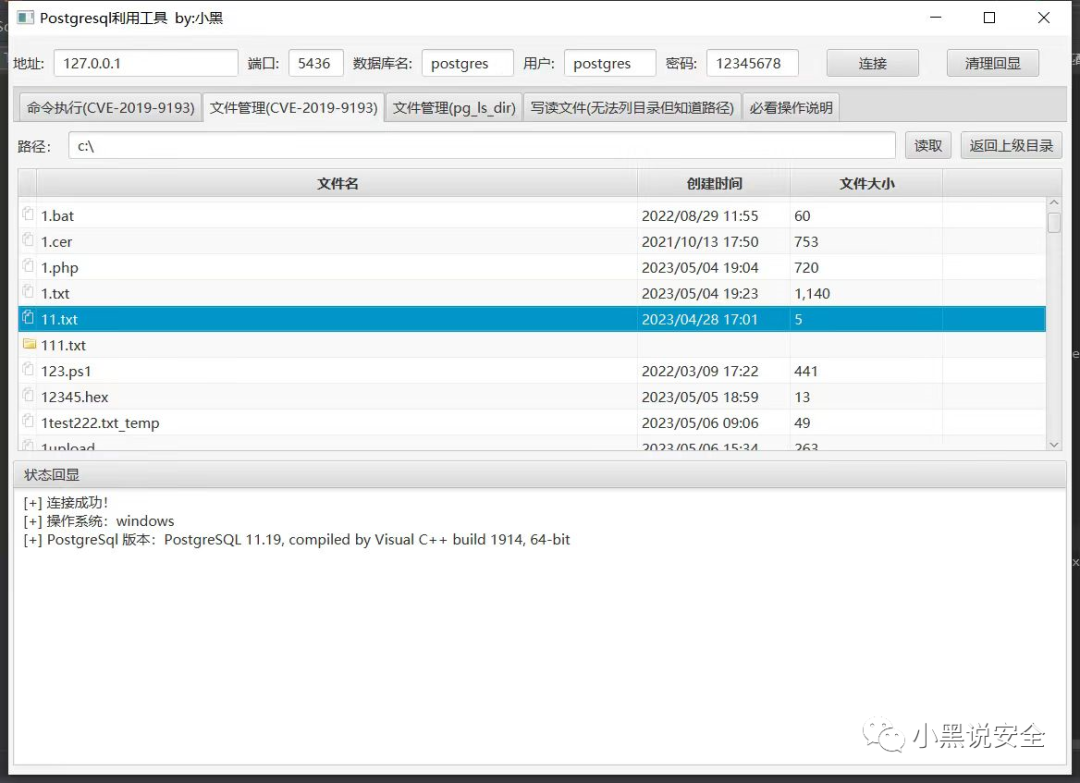Viewport: 1080px width, 783px height.
Task: Click the file icon beside 1.cer
Action: point(28,240)
